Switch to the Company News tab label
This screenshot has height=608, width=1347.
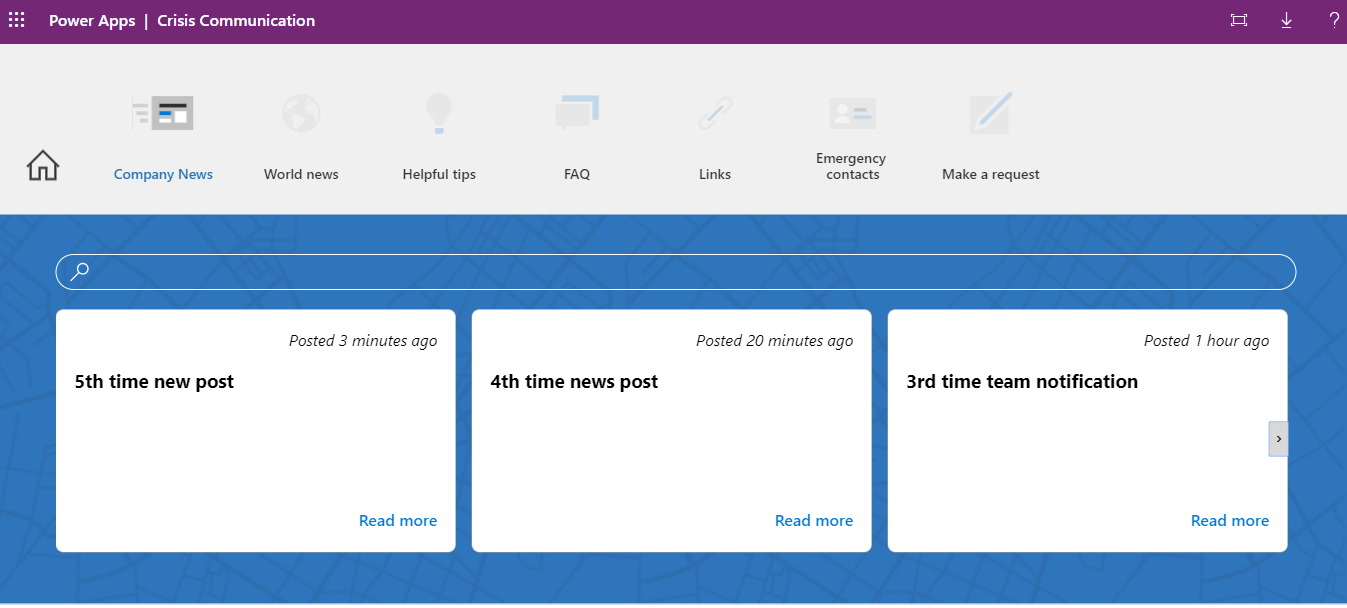tap(163, 174)
